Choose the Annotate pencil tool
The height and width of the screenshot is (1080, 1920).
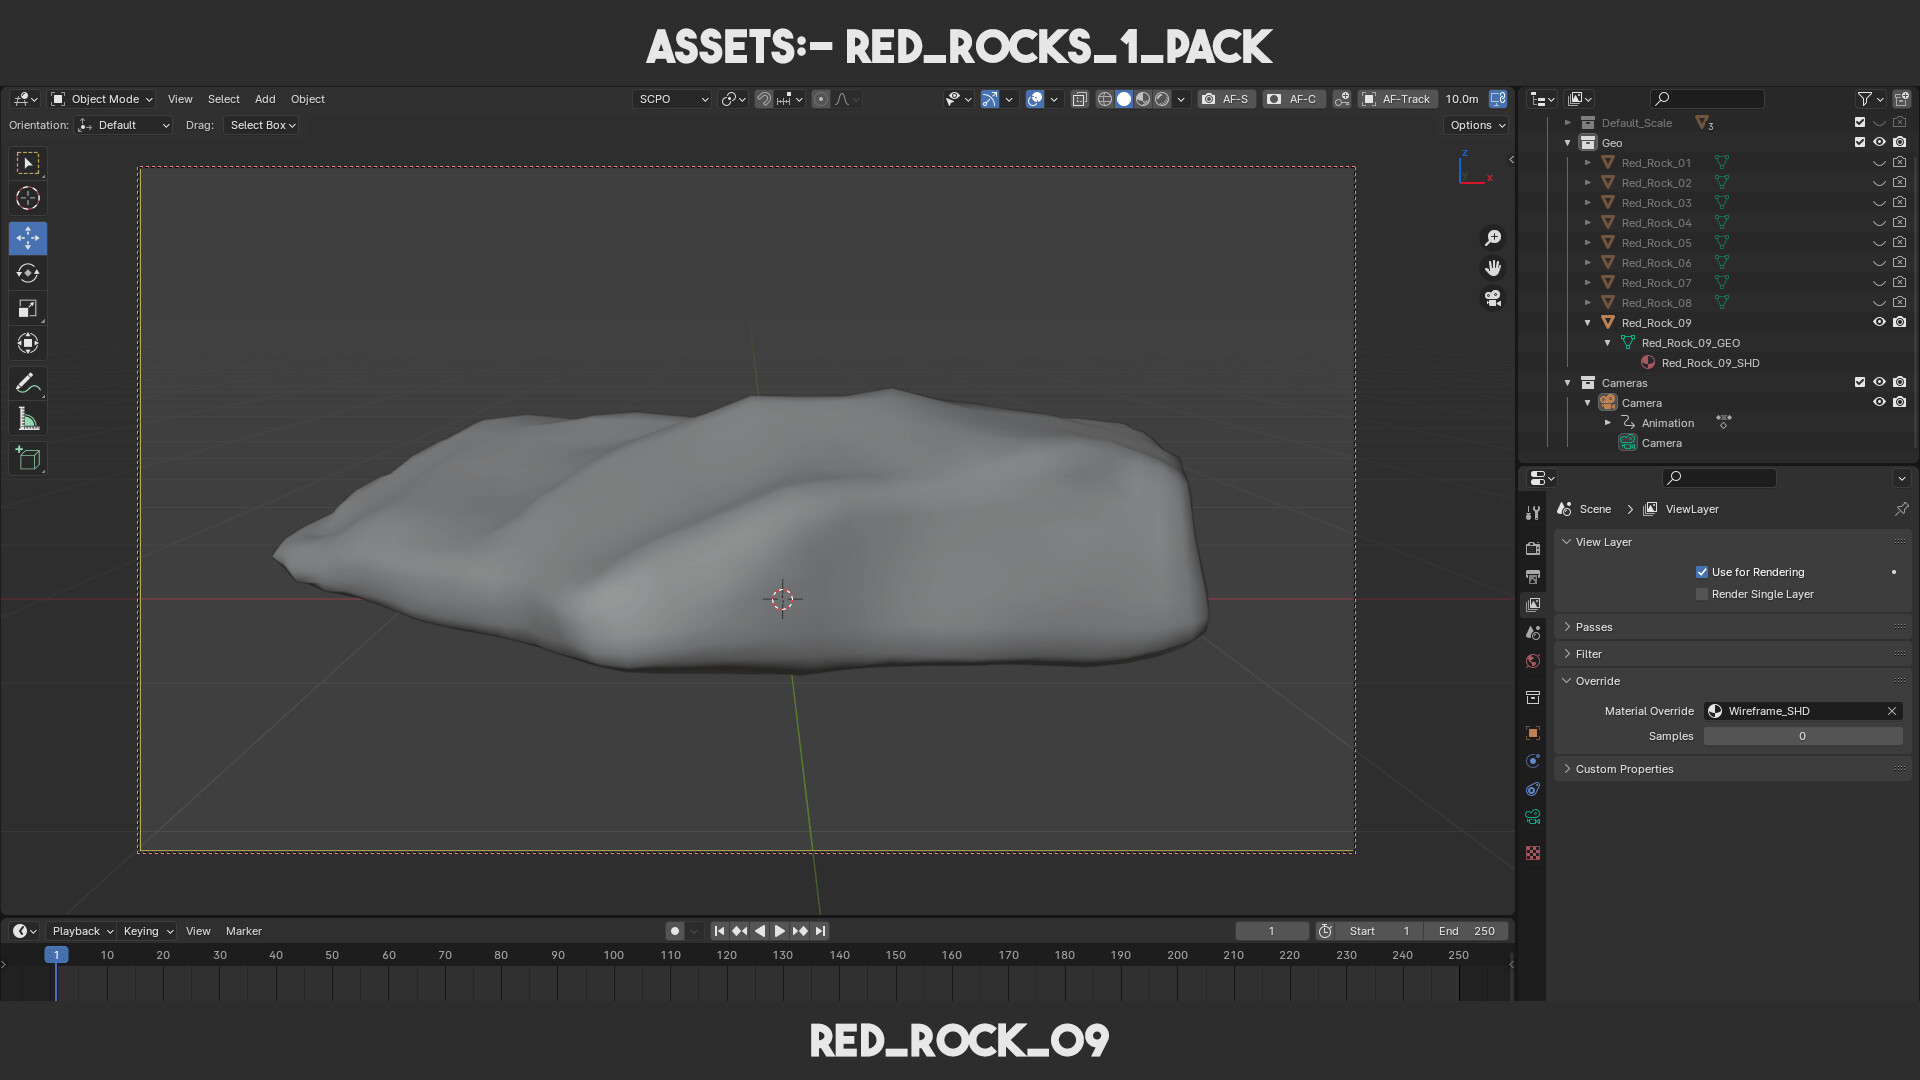pos(28,383)
